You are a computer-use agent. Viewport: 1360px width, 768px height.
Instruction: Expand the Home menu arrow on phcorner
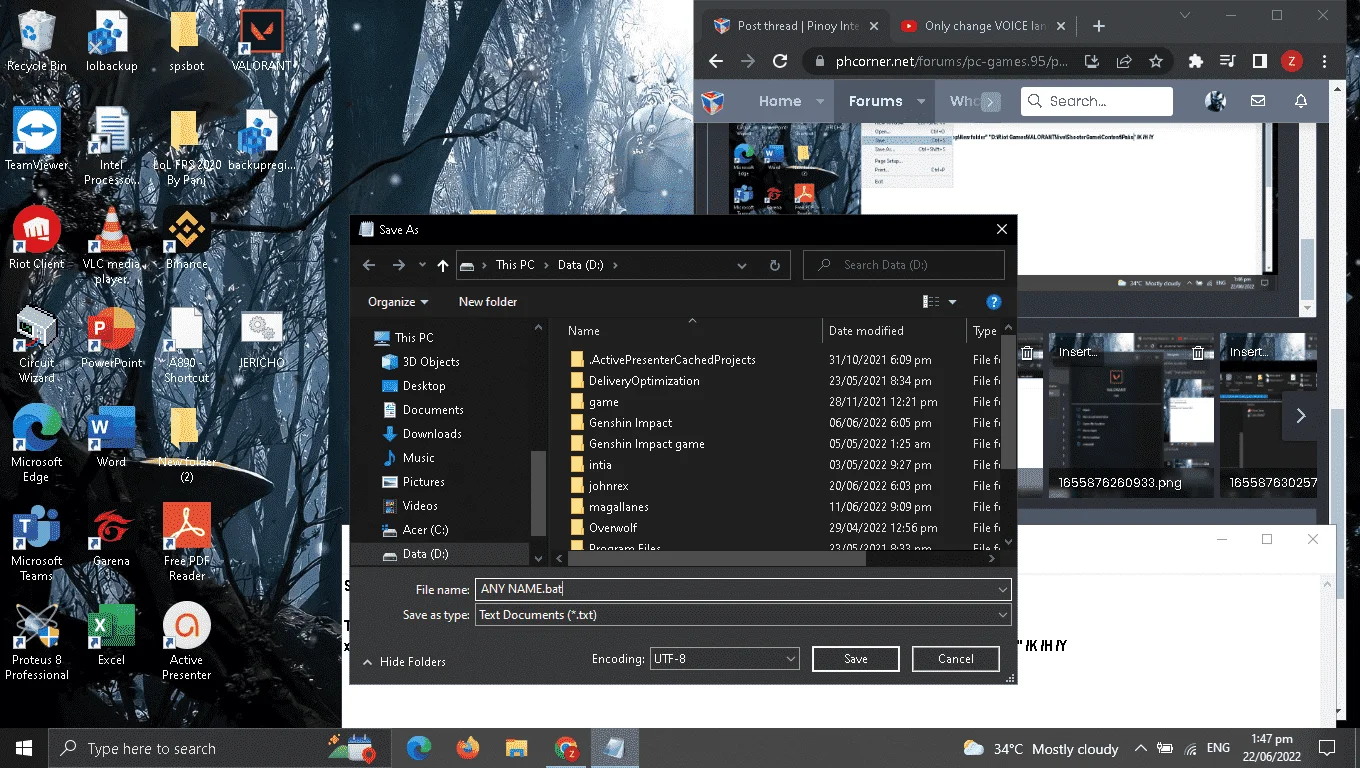click(x=820, y=101)
